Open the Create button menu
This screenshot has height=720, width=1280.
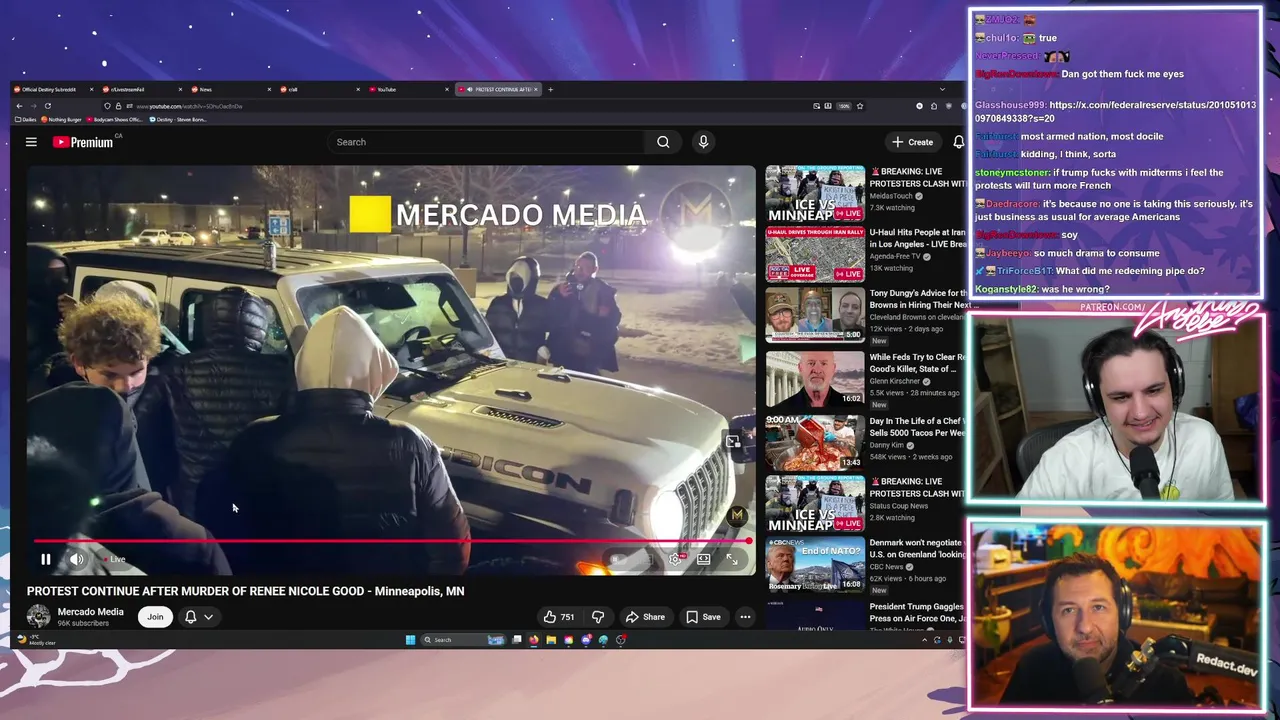coord(913,142)
